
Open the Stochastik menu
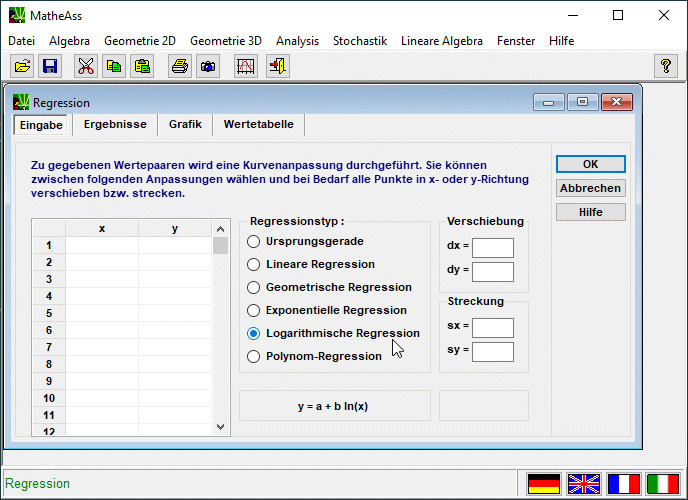[359, 41]
